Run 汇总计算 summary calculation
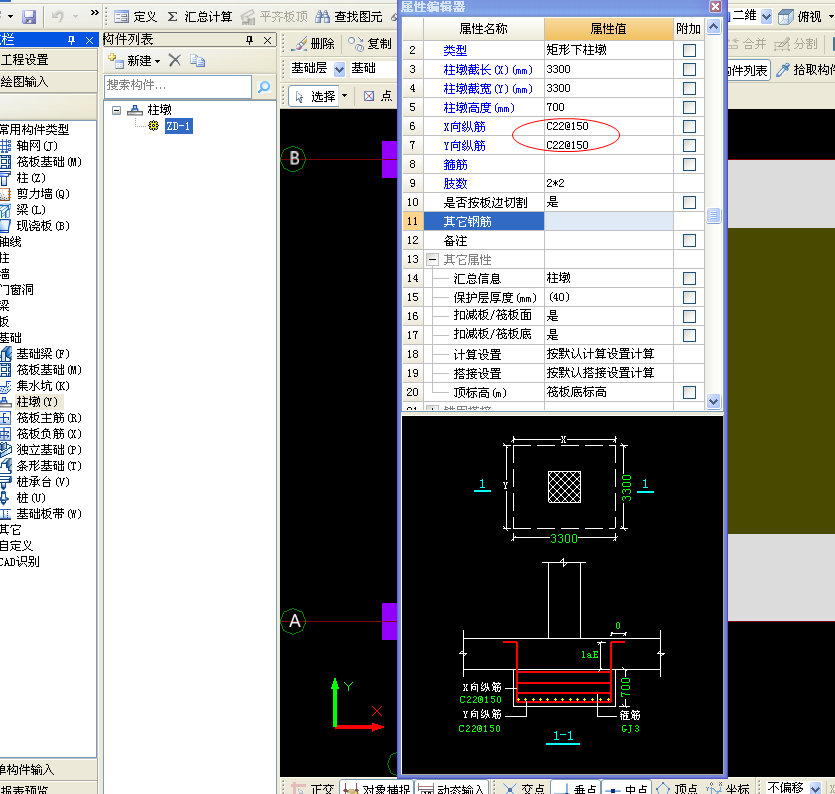Screen dimensions: 835x794 [200, 17]
